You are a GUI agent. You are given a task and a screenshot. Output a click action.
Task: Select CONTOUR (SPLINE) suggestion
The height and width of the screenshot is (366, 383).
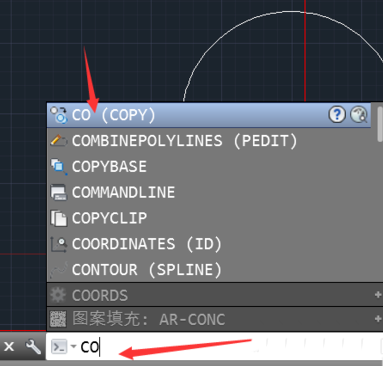209,270
